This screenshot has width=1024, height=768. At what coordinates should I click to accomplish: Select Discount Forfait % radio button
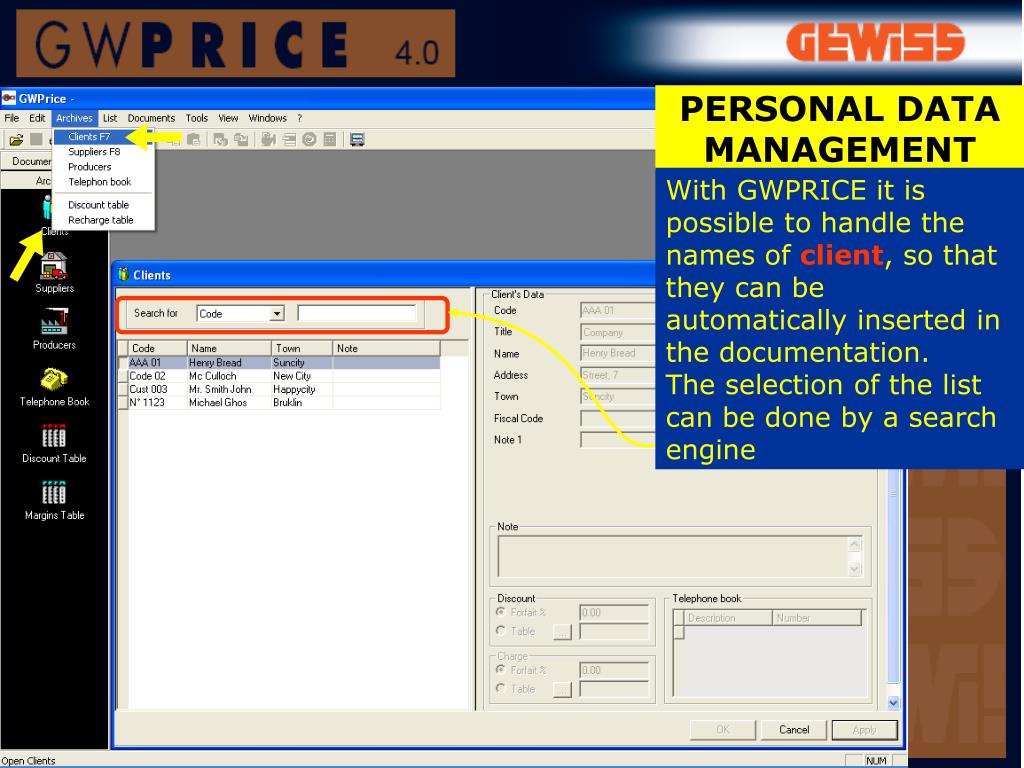[501, 612]
